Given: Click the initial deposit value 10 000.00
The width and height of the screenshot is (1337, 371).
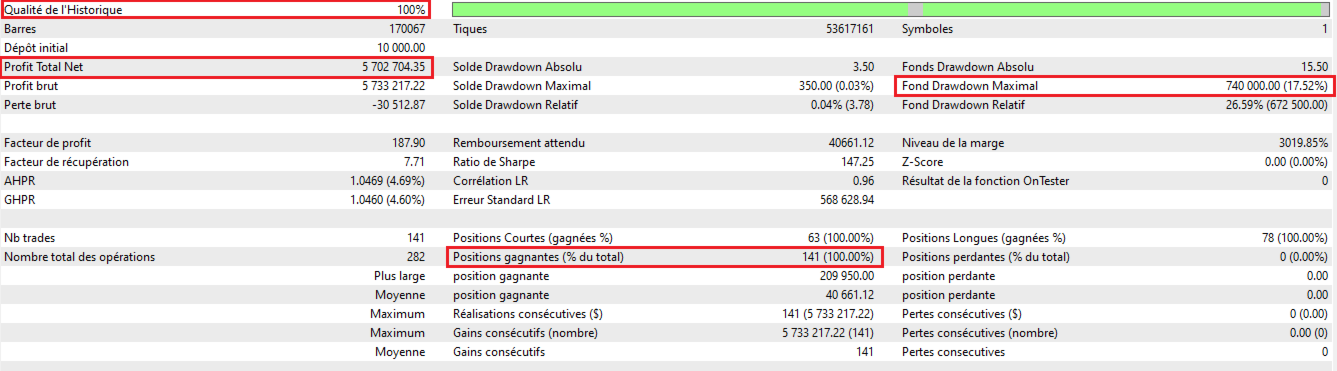Looking at the screenshot, I should [x=402, y=48].
